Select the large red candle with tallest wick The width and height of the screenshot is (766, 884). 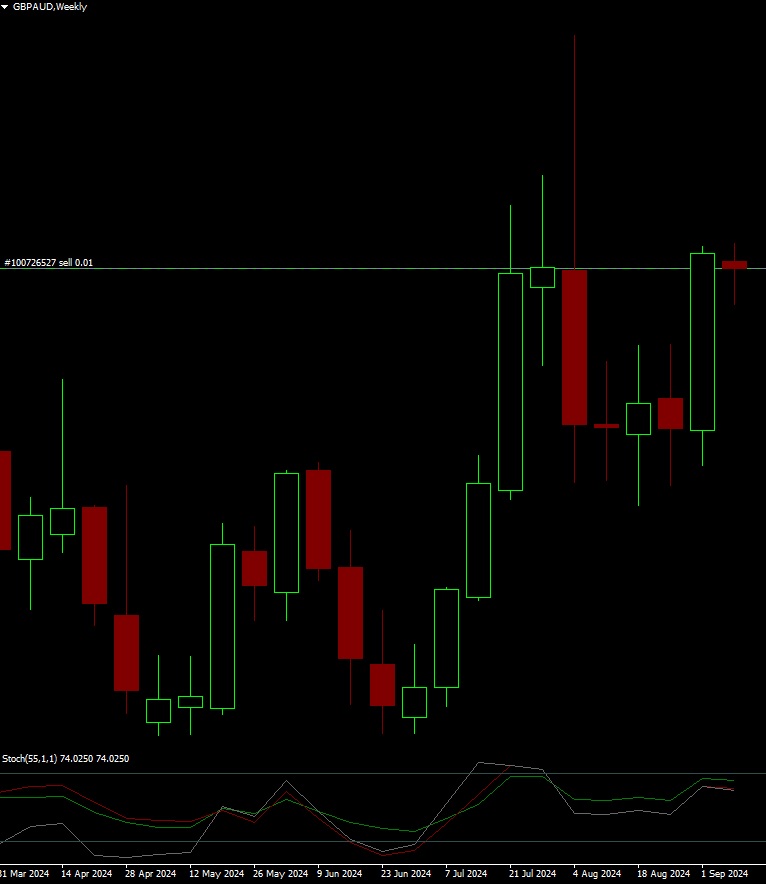pos(574,347)
